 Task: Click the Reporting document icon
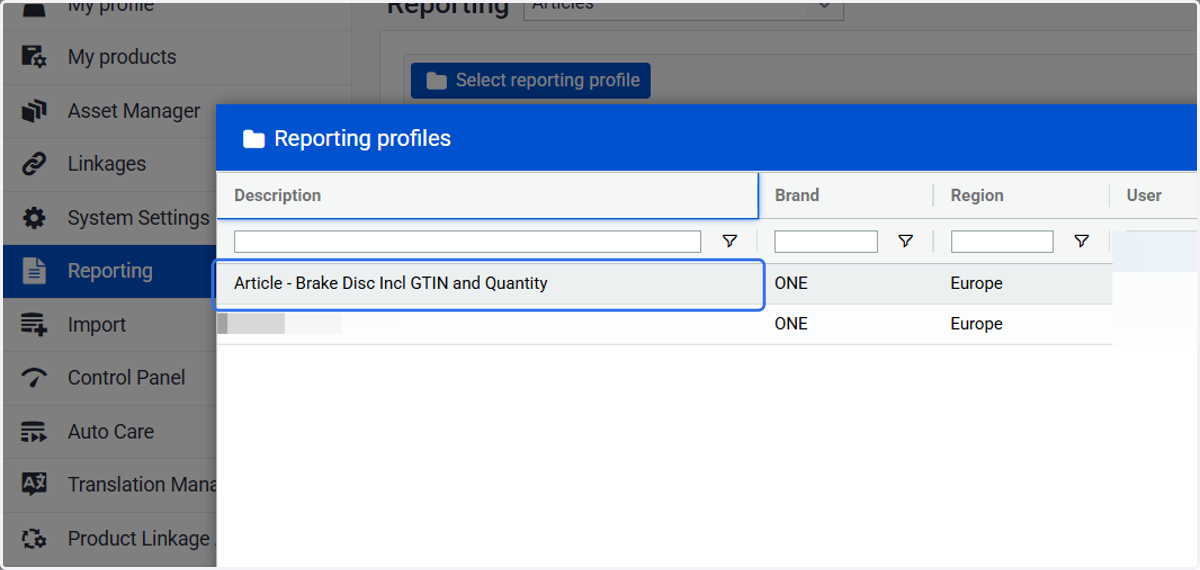[34, 271]
